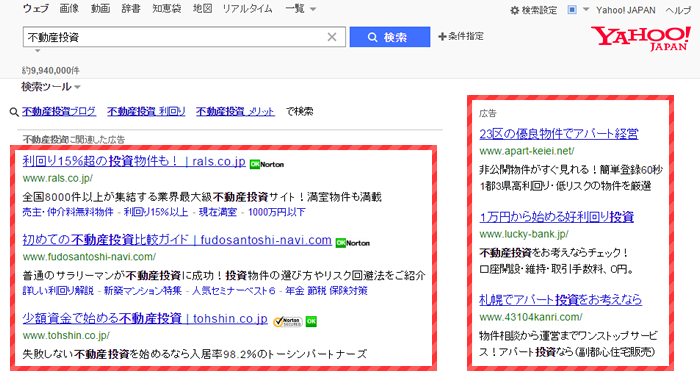Select the ウェブ search tab
Image resolution: width=700 pixels, height=371 pixels.
pos(36,8)
